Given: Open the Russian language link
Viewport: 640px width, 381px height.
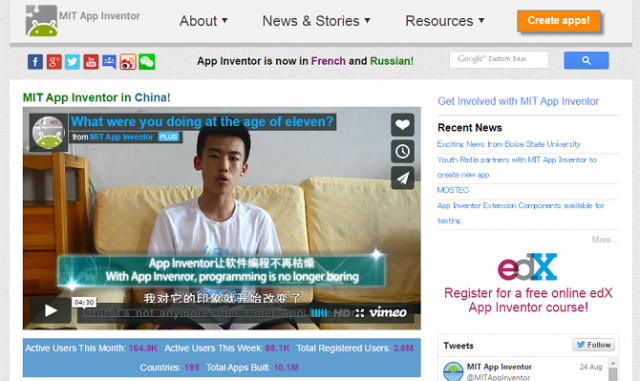Looking at the screenshot, I should tap(391, 61).
